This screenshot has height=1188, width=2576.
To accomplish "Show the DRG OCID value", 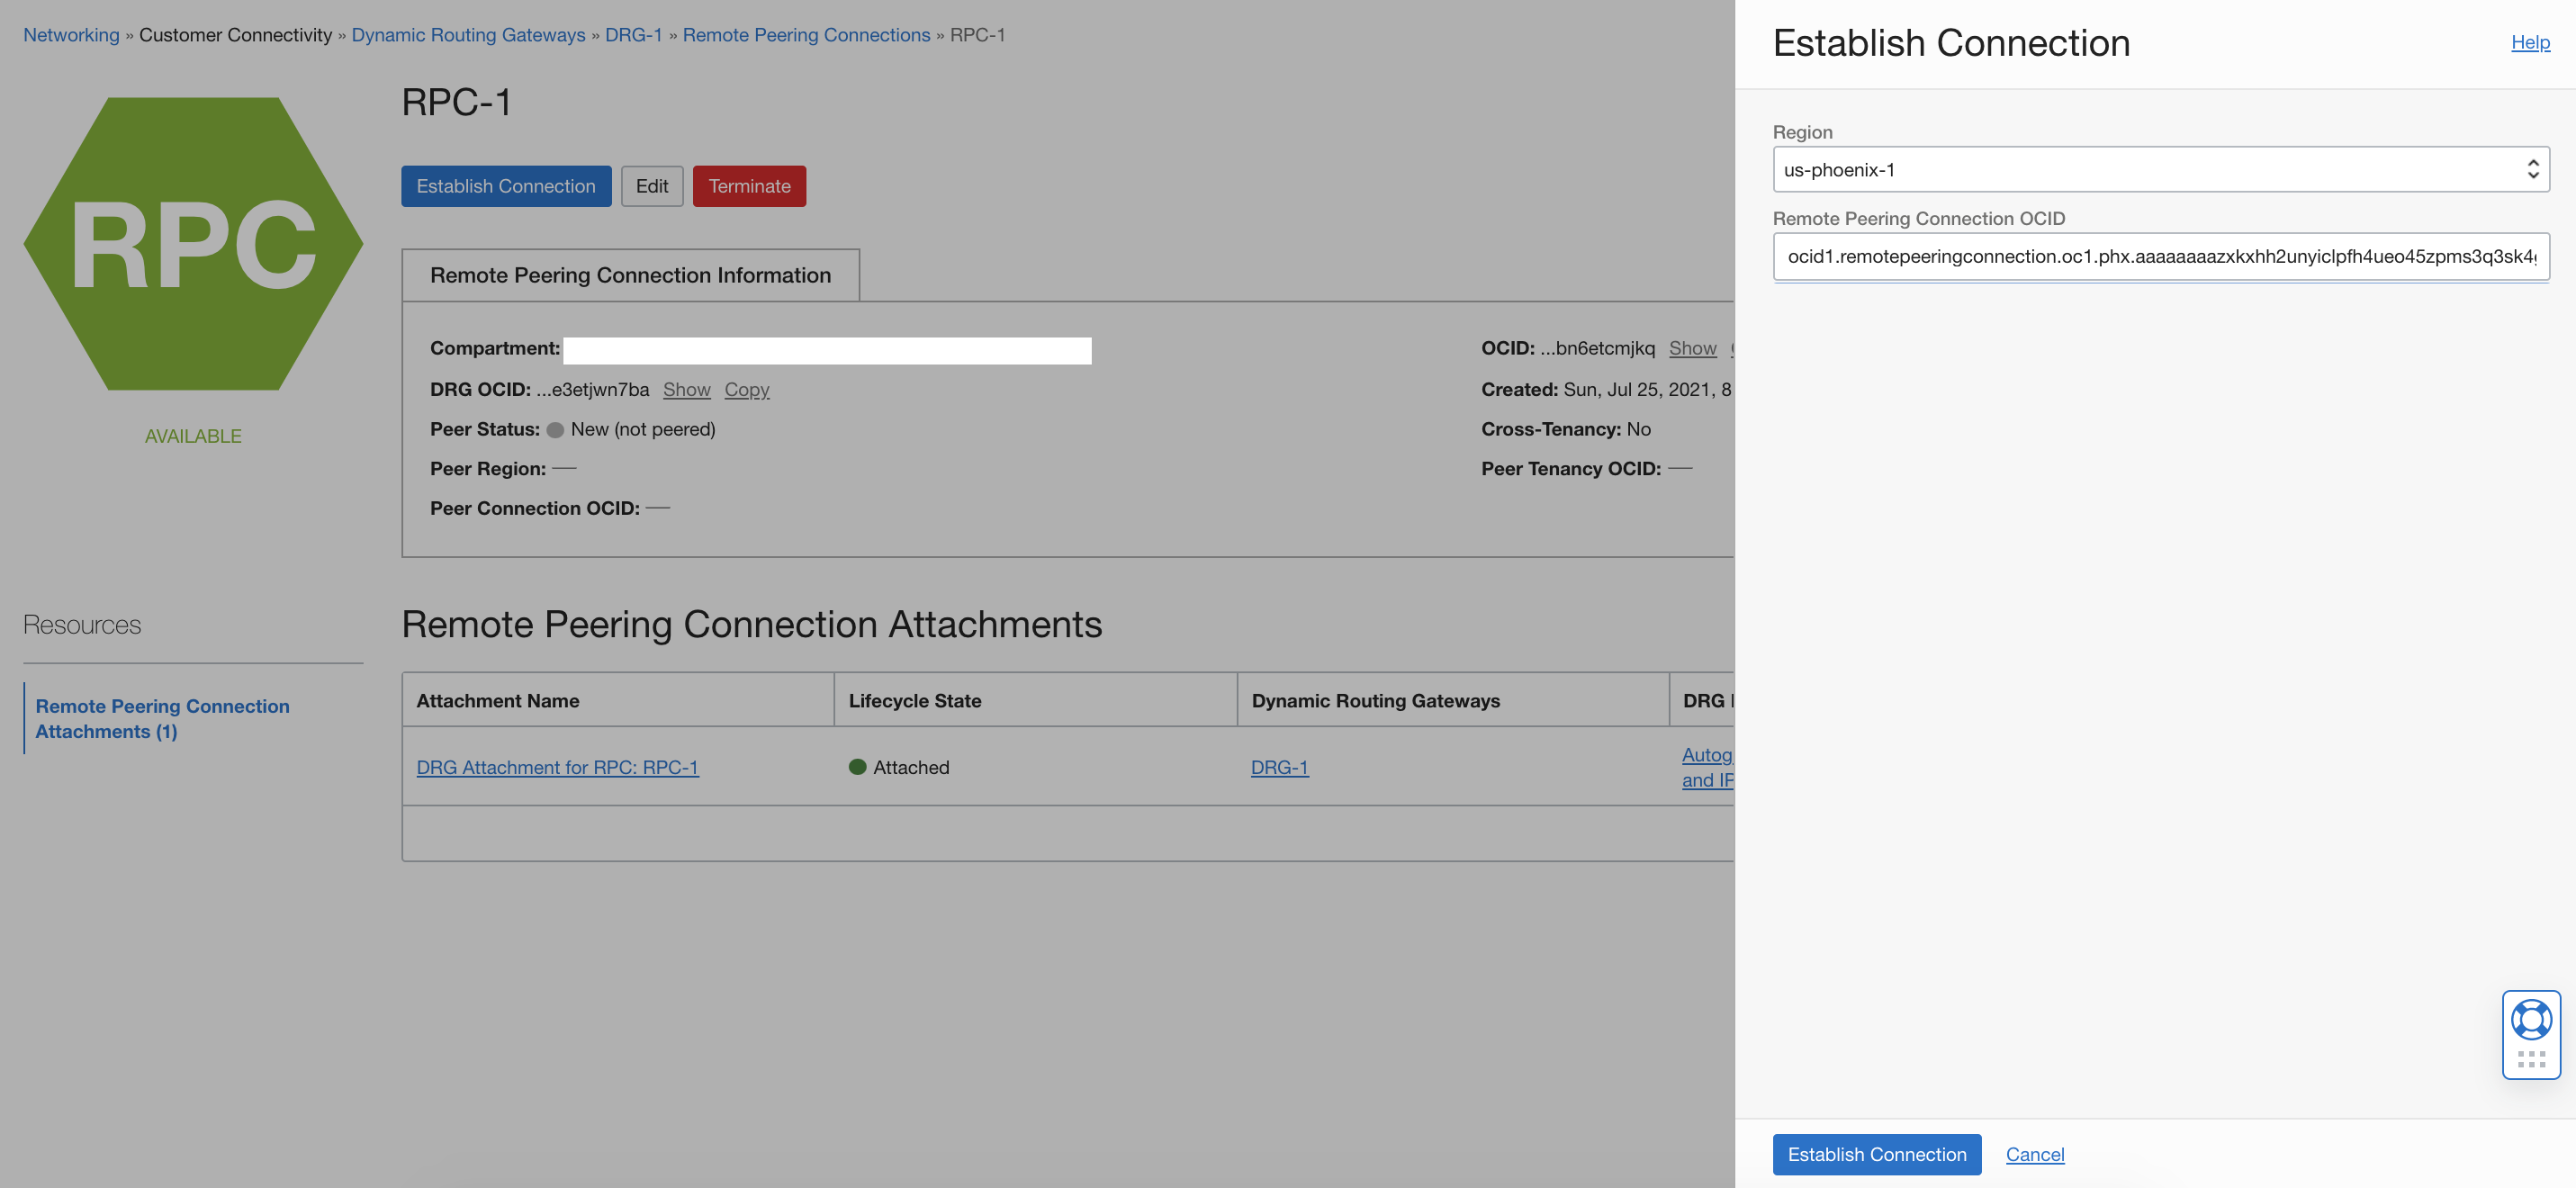I will (x=686, y=389).
